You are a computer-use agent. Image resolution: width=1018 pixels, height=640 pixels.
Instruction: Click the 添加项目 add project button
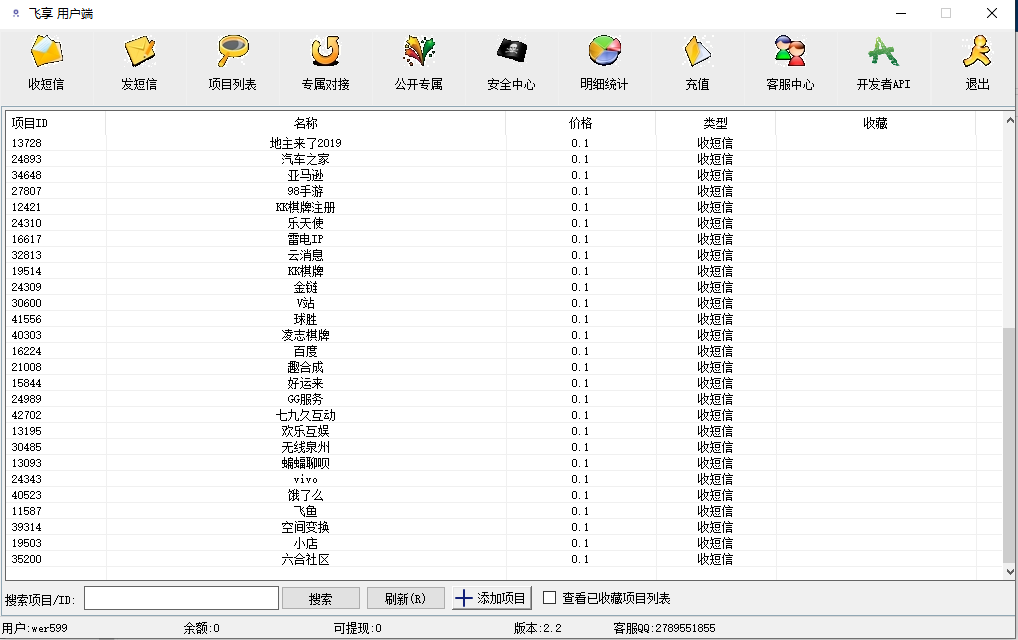[x=491, y=598]
